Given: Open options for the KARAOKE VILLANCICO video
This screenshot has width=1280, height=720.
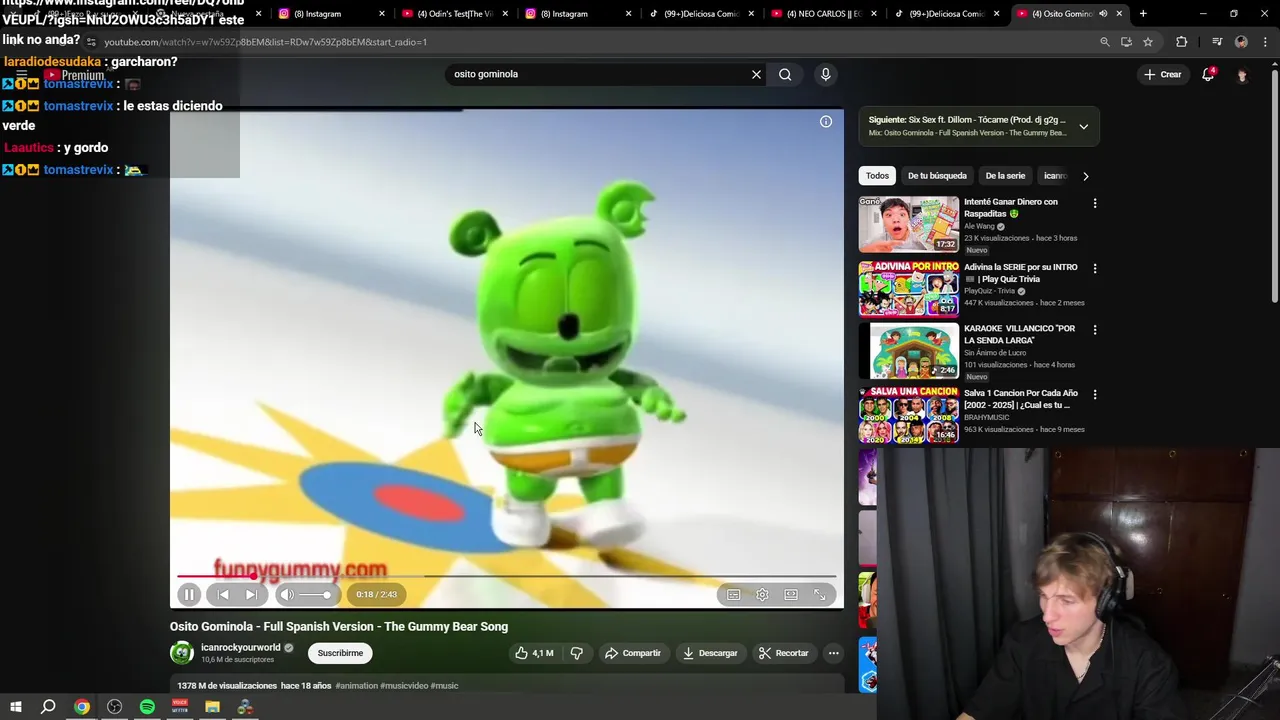Looking at the screenshot, I should coord(1095,329).
